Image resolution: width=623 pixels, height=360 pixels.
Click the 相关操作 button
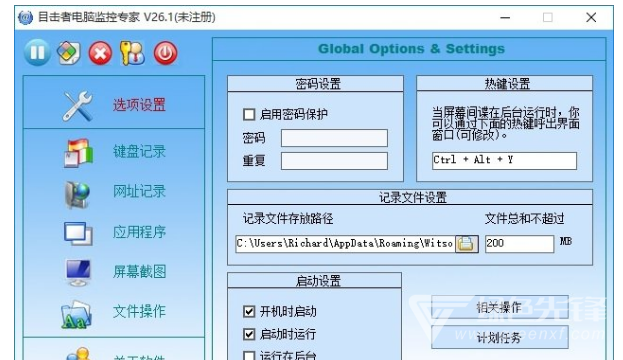coord(499,307)
